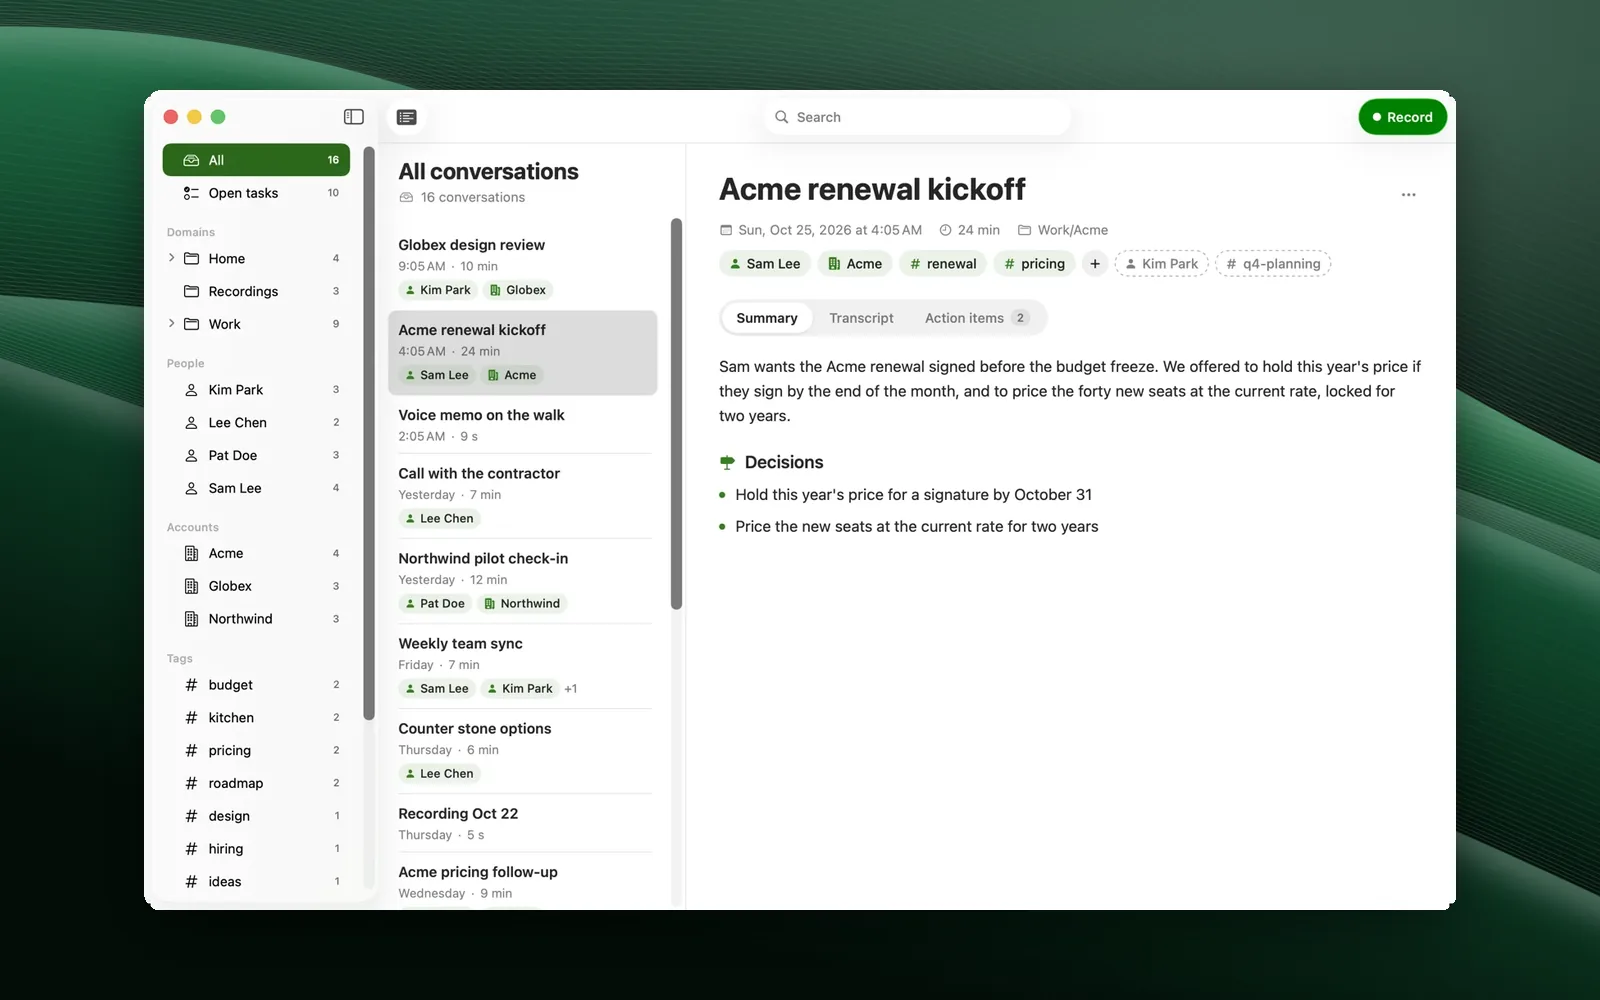Open the Open tasks list
This screenshot has width=1600, height=1000.
256,193
